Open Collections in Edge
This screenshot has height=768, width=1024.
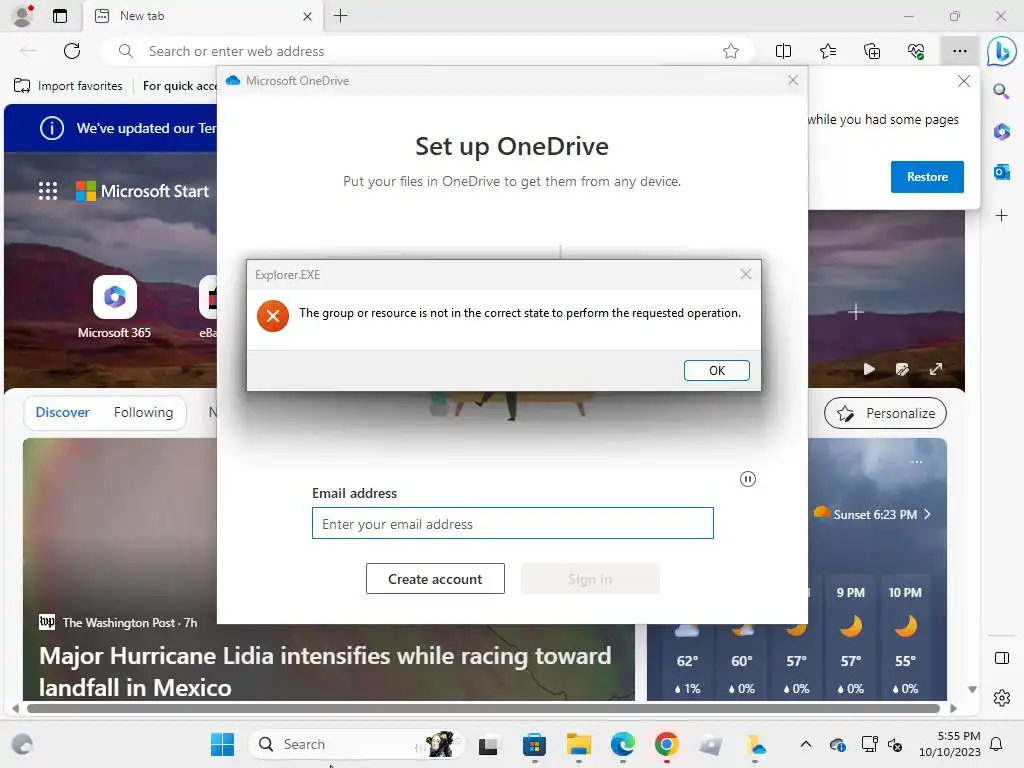pyautogui.click(x=872, y=51)
